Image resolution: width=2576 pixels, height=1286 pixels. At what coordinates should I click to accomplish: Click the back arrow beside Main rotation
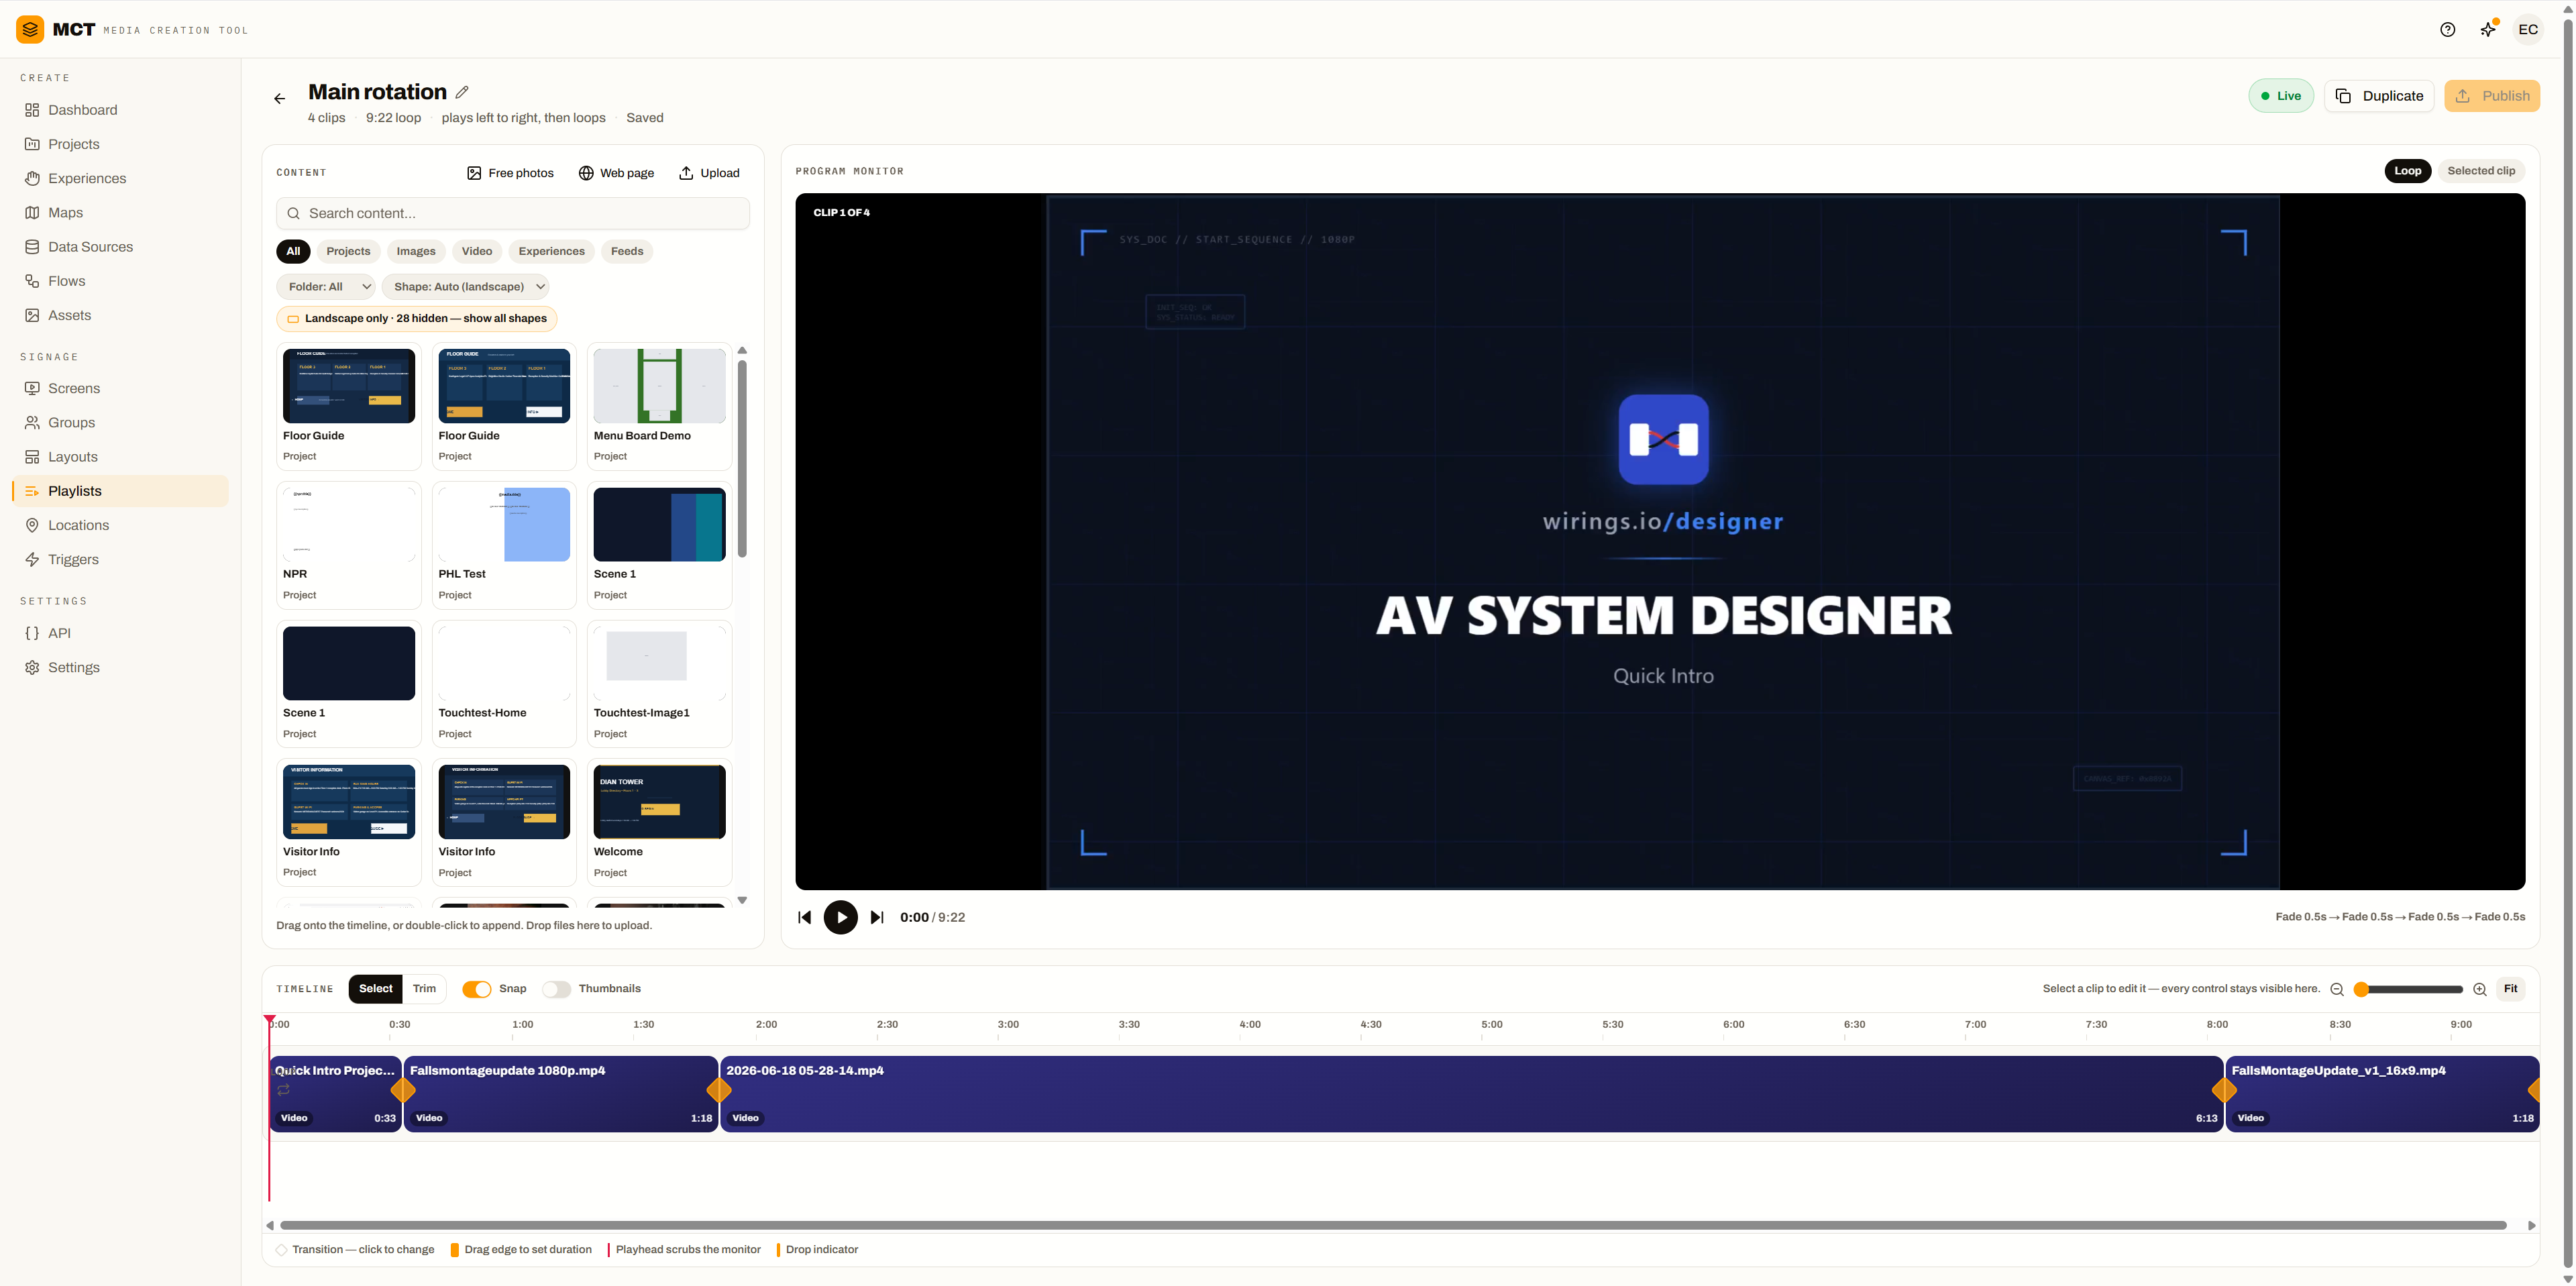coord(279,98)
